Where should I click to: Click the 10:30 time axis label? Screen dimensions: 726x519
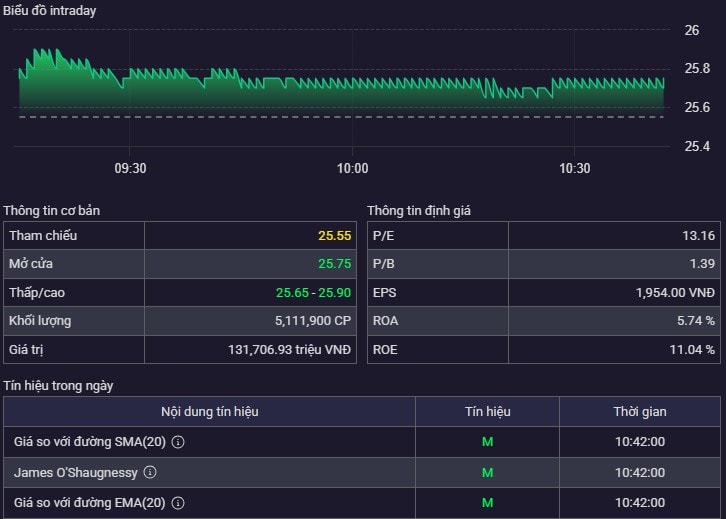pos(575,168)
